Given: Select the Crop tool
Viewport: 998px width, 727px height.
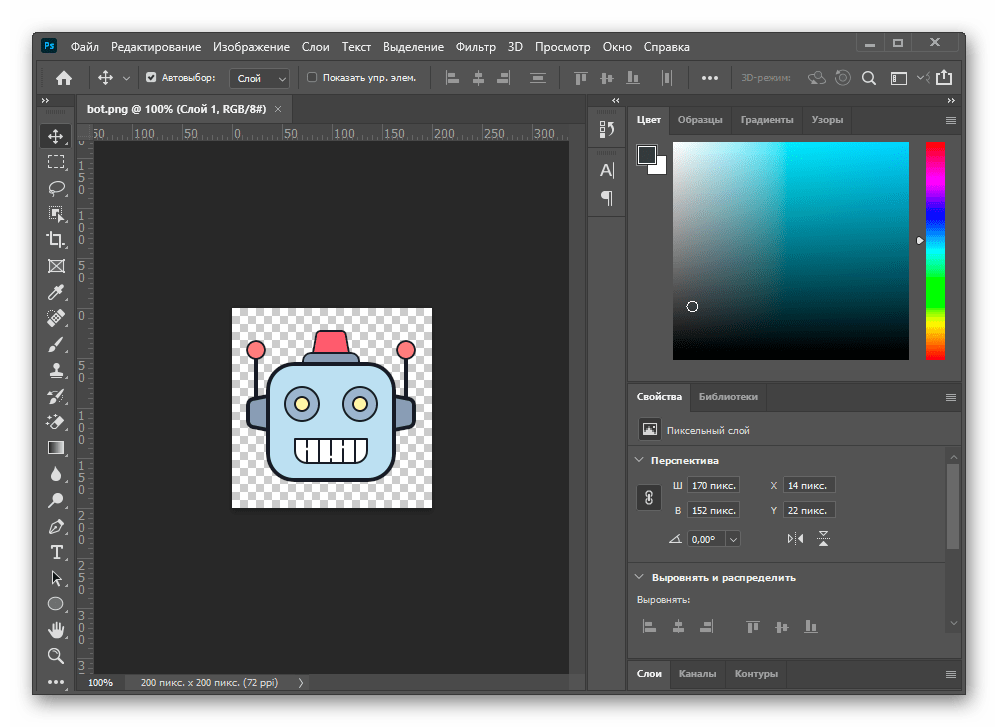Looking at the screenshot, I should 56,239.
